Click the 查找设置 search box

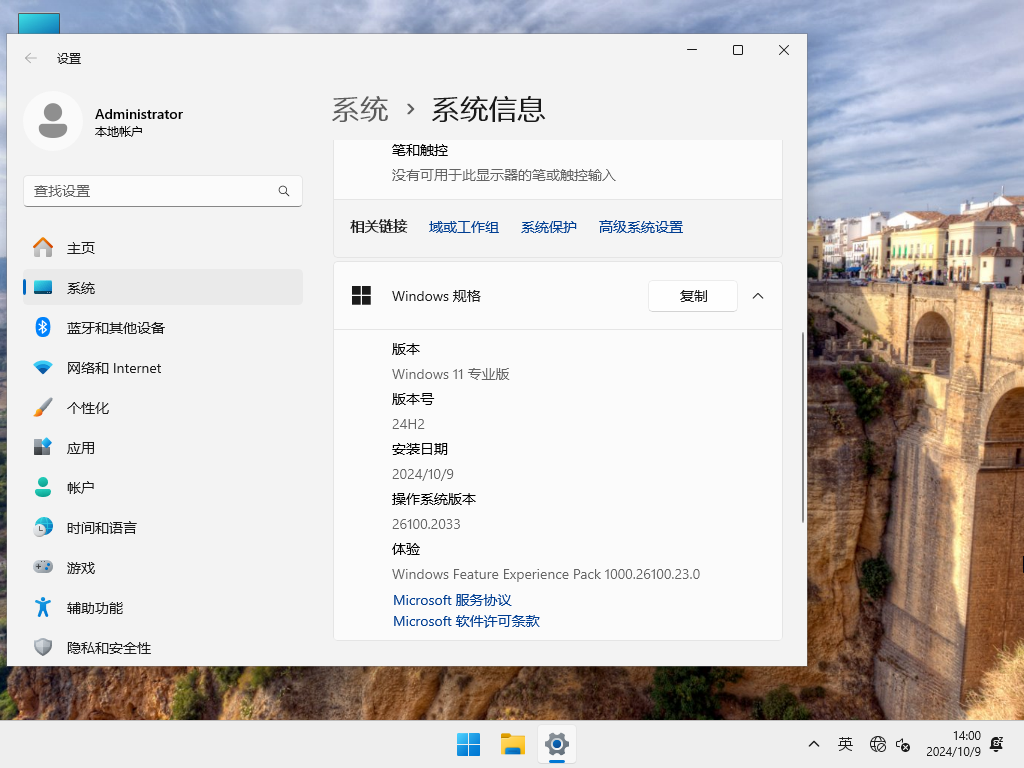pyautogui.click(x=163, y=191)
